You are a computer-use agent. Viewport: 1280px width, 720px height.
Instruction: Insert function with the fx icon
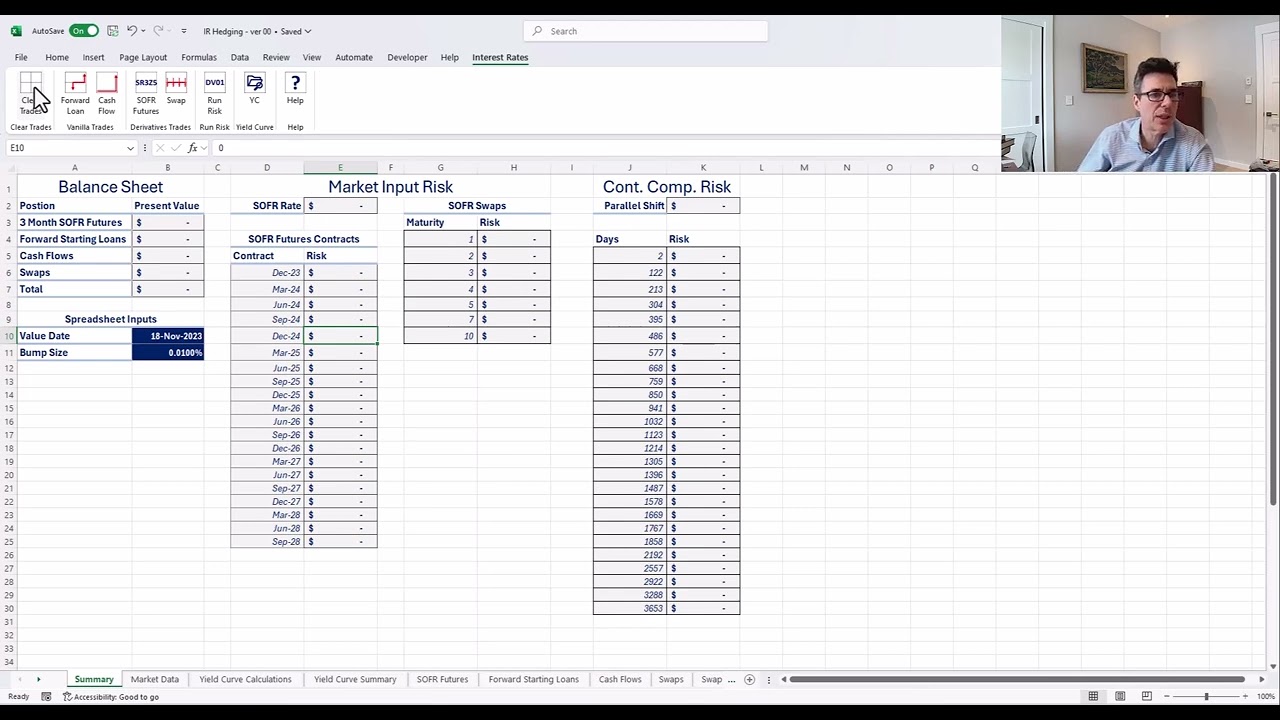pos(191,148)
